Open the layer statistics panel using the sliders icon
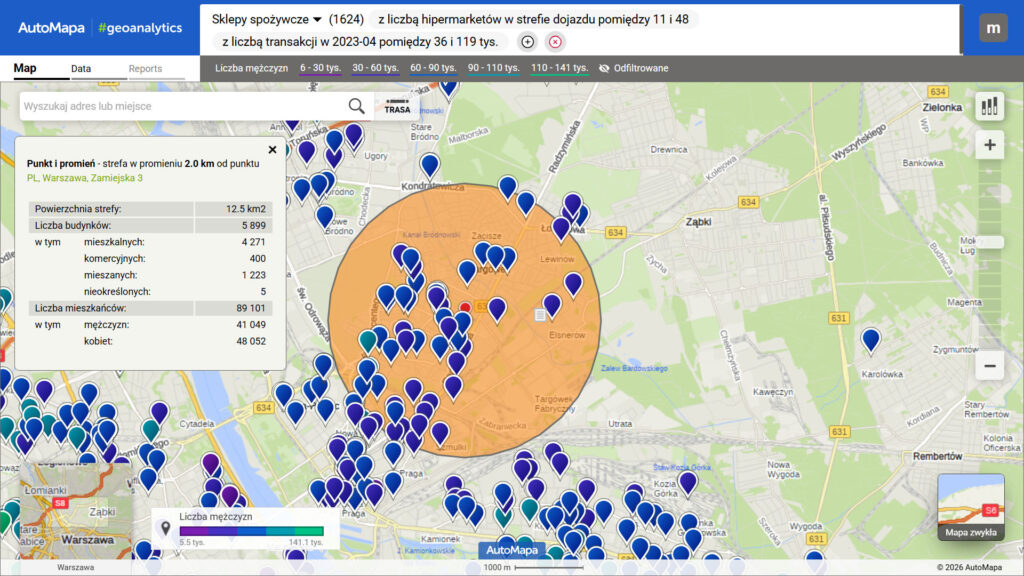 pyautogui.click(x=989, y=106)
